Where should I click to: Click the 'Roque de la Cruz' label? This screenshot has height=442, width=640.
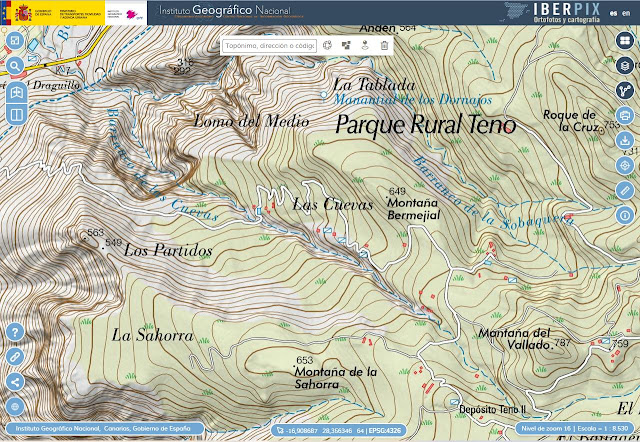pyautogui.click(x=570, y=121)
